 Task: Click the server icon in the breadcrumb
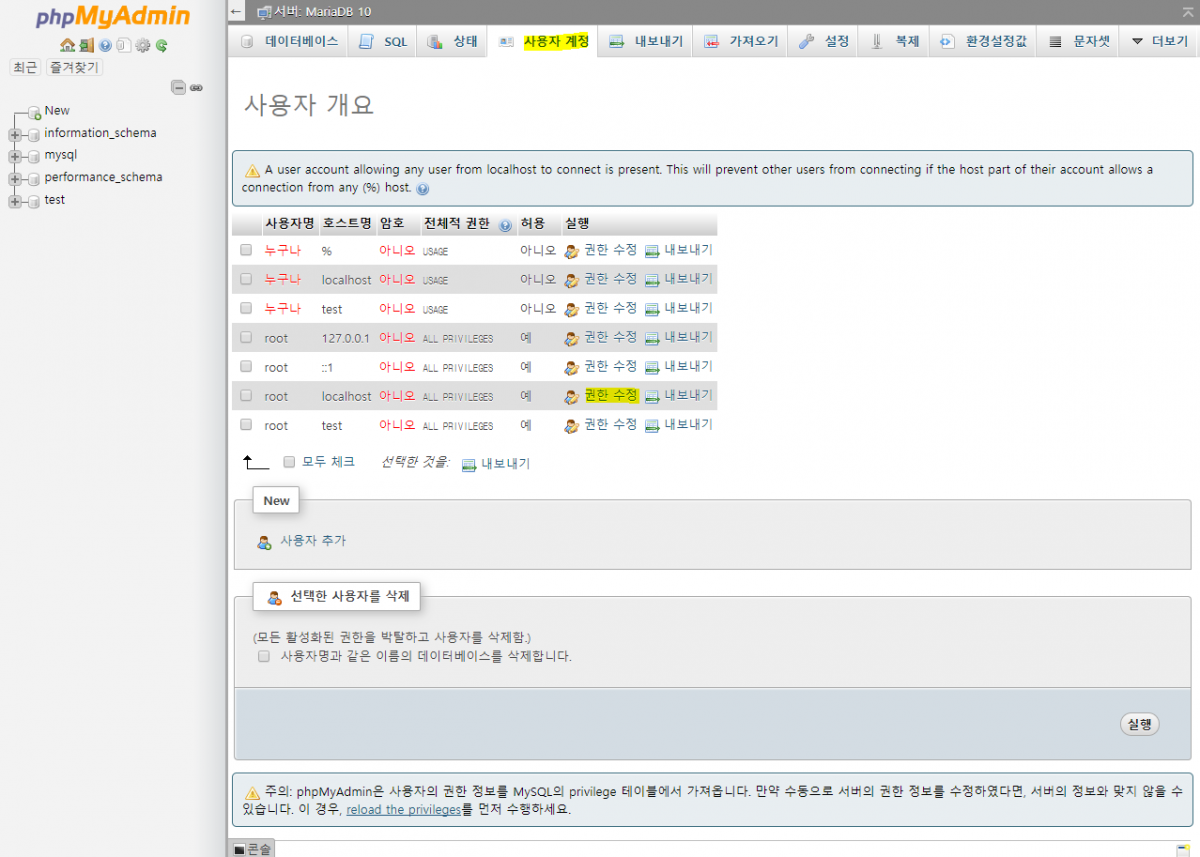coord(264,12)
